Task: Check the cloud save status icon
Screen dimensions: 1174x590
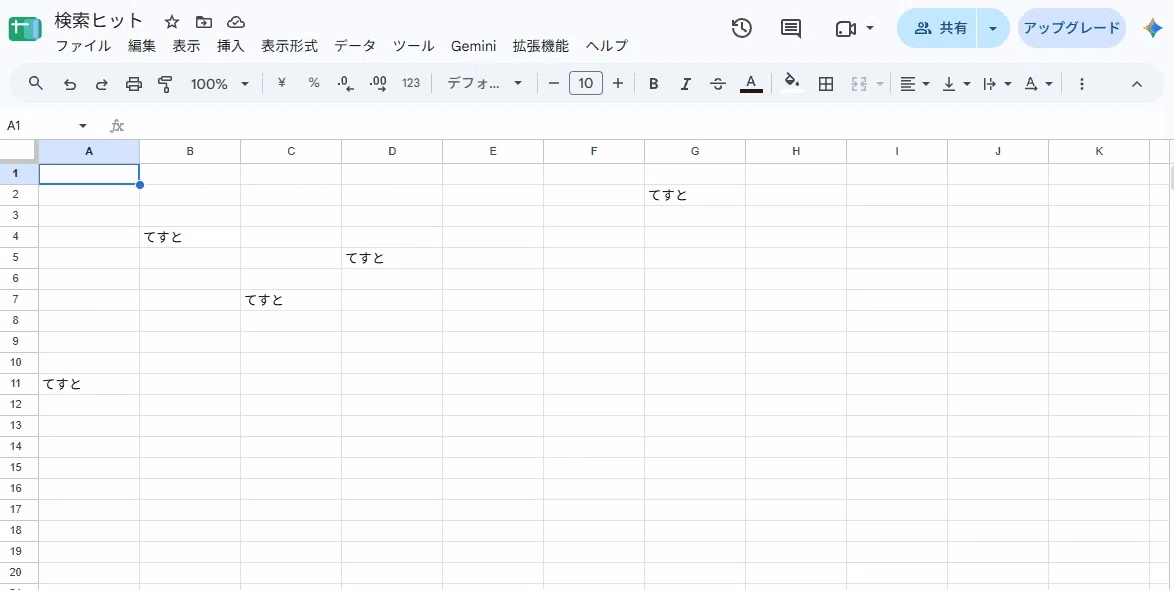Action: (x=236, y=22)
